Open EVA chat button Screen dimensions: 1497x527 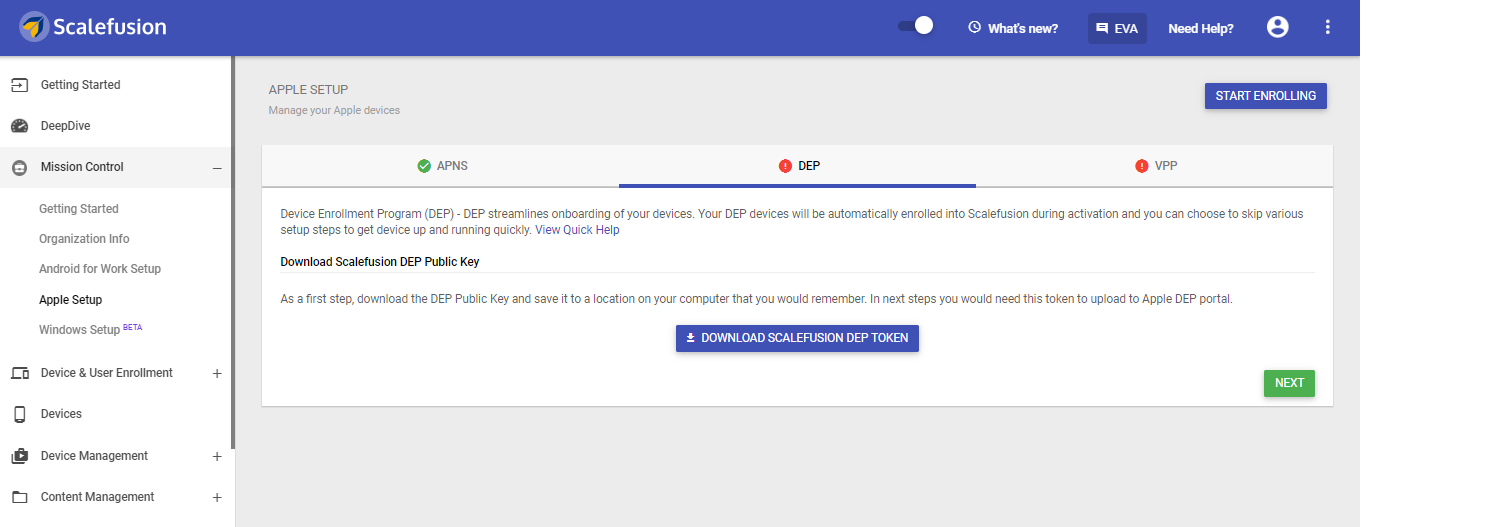1117,28
